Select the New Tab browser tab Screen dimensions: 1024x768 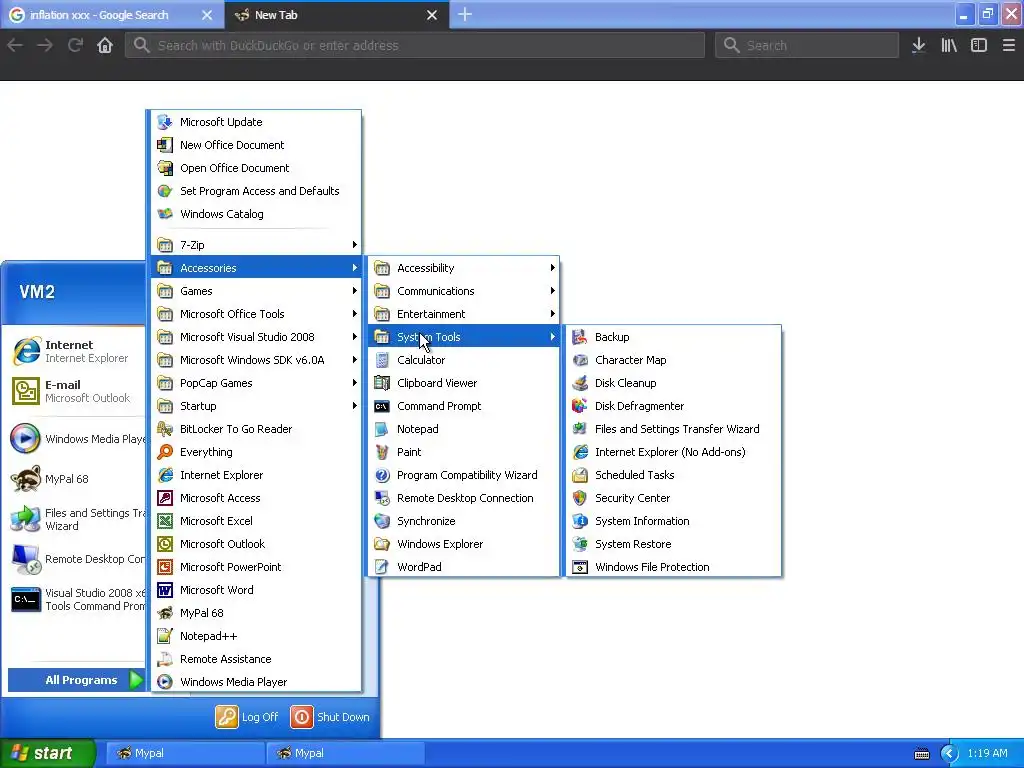tap(336, 14)
